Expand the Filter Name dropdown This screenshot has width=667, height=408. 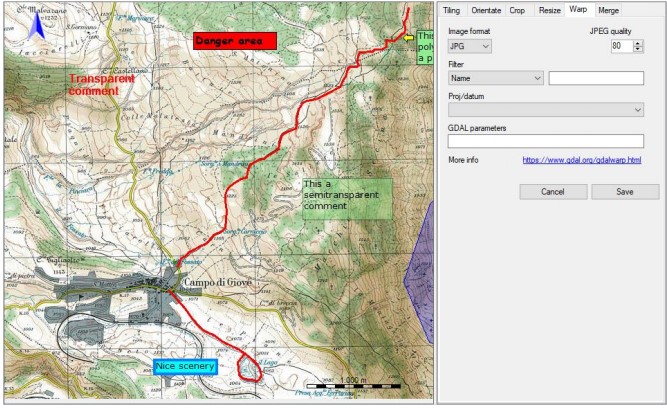[496, 78]
